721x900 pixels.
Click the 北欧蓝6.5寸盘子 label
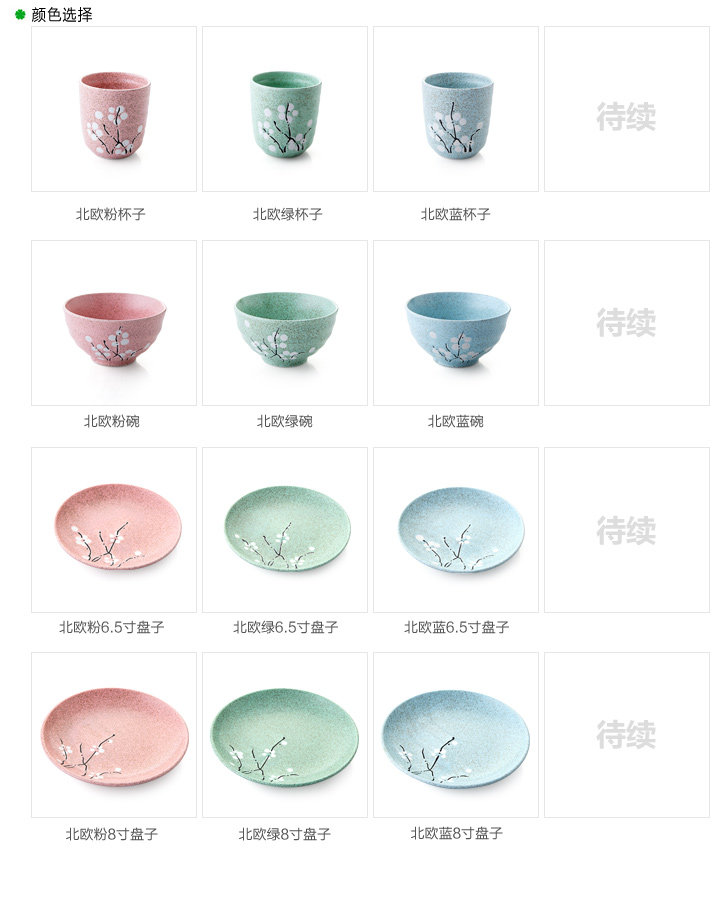click(x=456, y=627)
